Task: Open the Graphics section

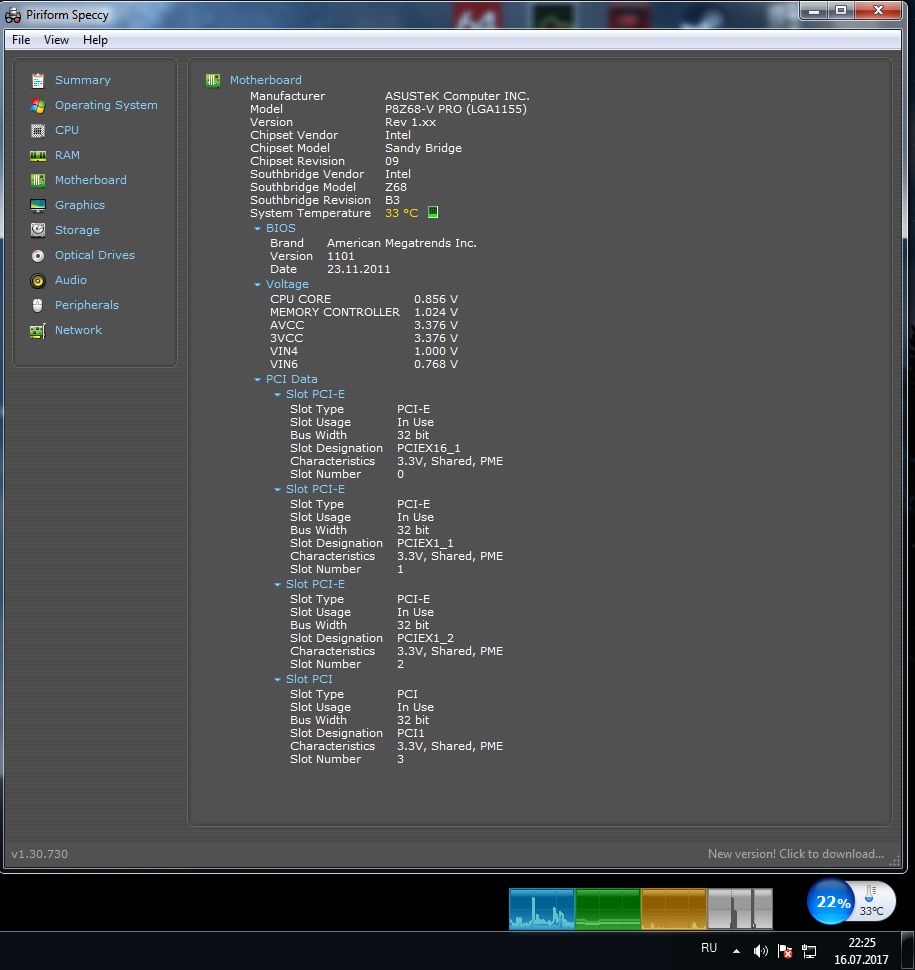Action: (x=80, y=205)
